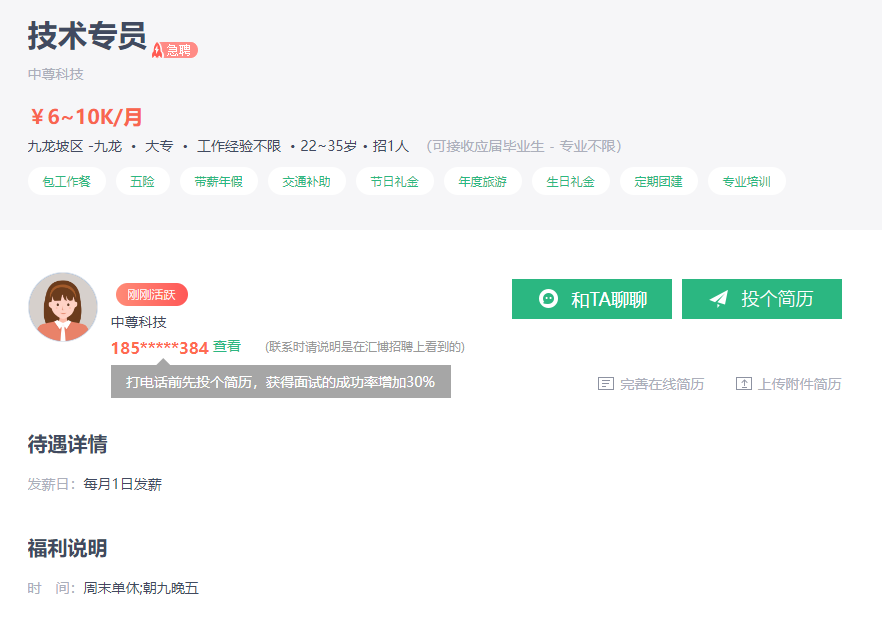Screen dimensions: 882x623
Task: Click the note 可接收应届毕业生 - 专业不限
Action: (x=524, y=146)
